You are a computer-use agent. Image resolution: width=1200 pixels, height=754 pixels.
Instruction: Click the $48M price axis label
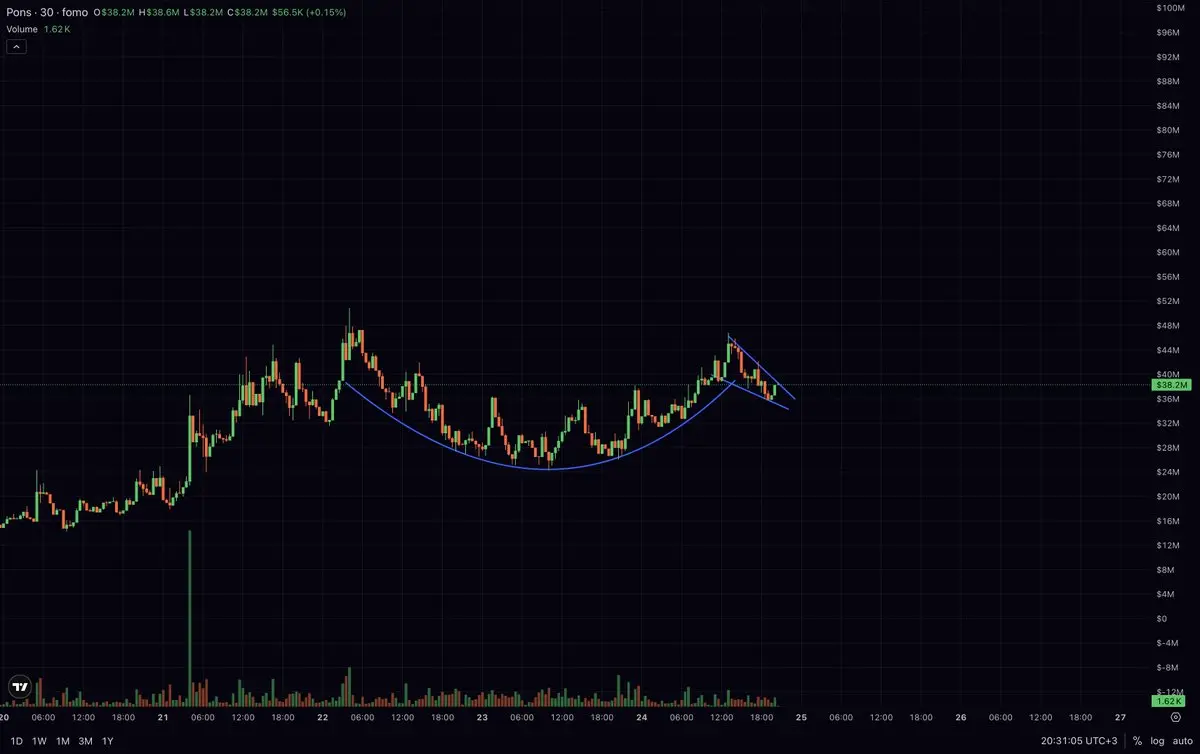tap(1169, 325)
